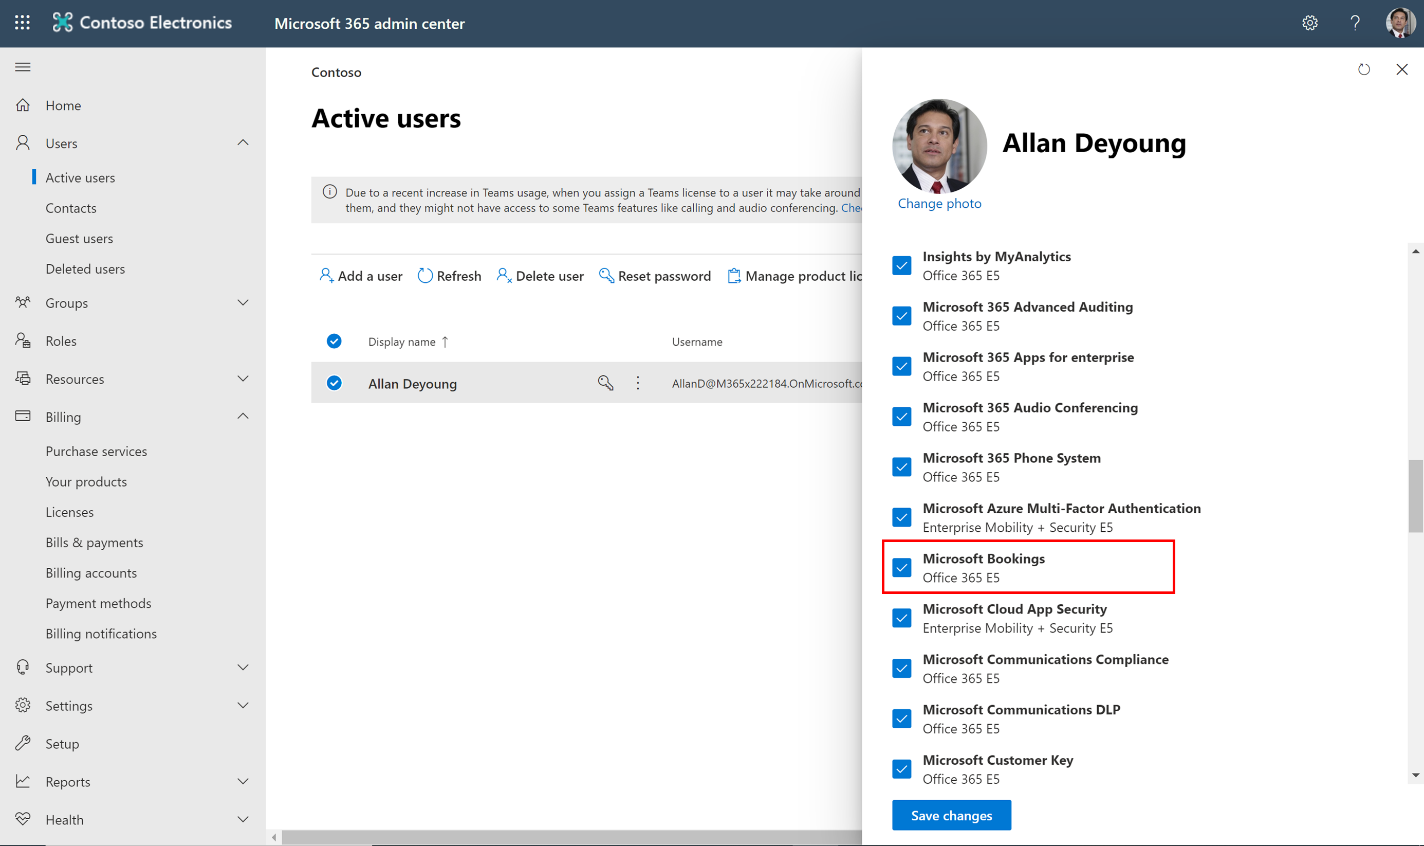
Task: Collapse the Billing navigation section
Action: [x=243, y=417]
